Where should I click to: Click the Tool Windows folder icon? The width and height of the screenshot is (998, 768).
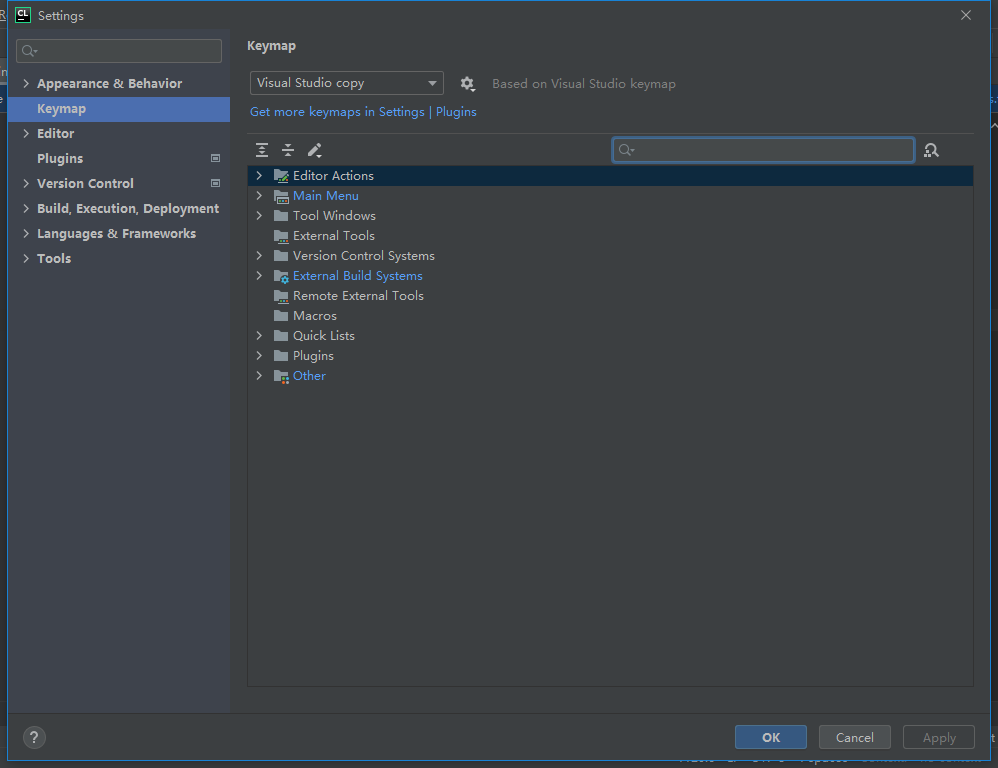pyautogui.click(x=281, y=216)
